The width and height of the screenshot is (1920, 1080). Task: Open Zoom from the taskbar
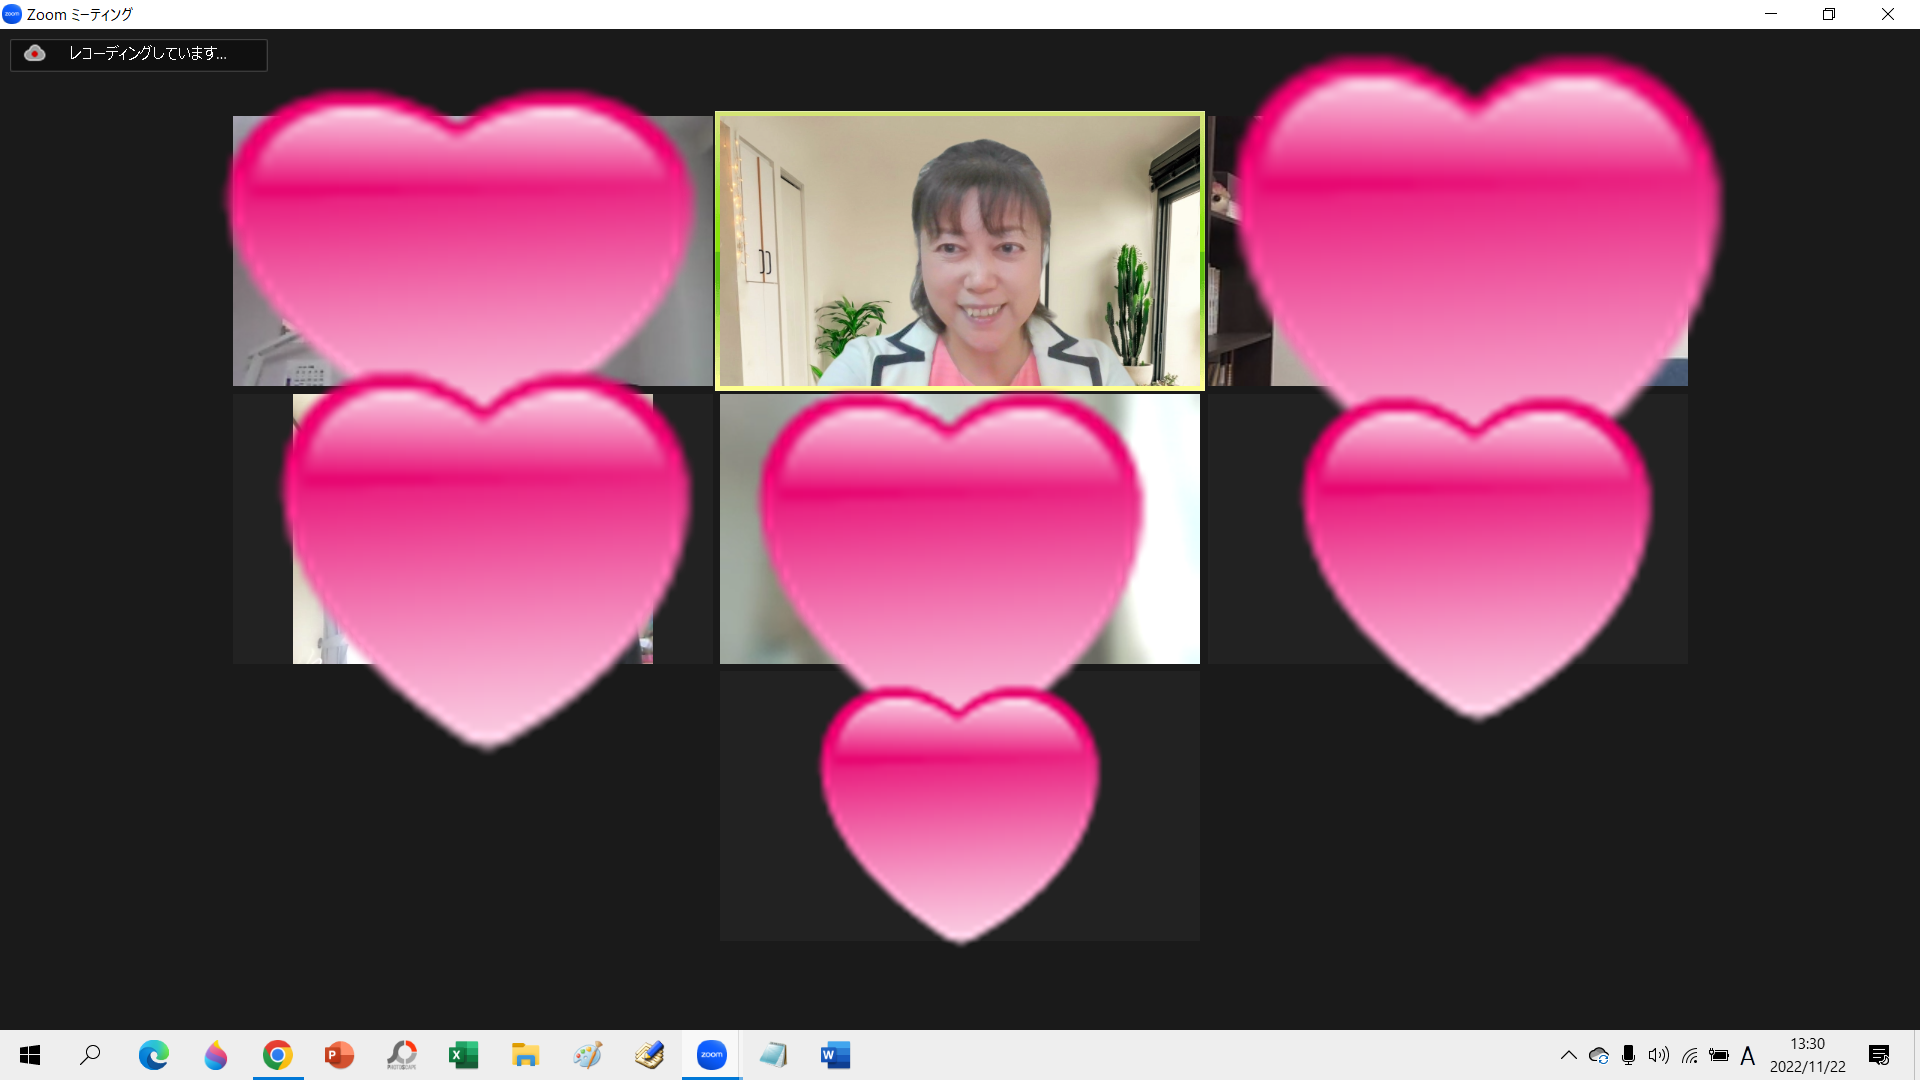click(711, 1055)
